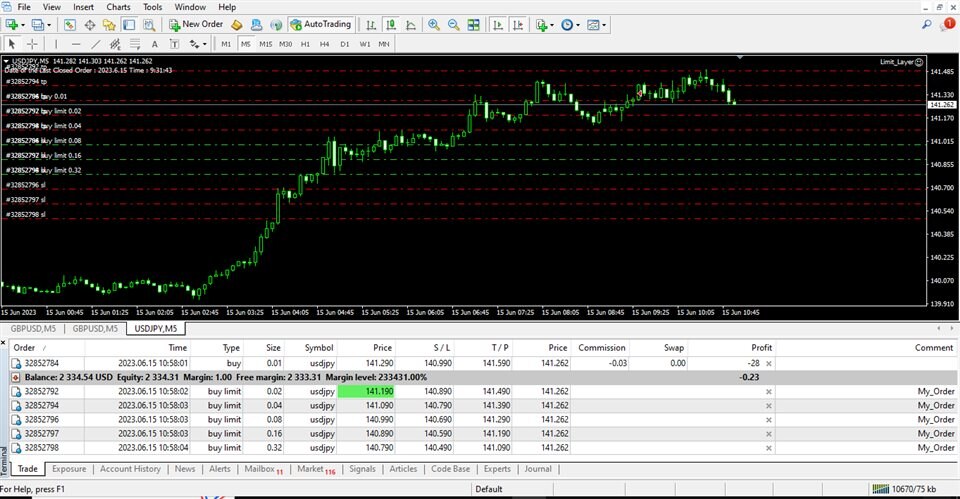
Task: Toggle the AutoTrading button
Action: pos(321,24)
